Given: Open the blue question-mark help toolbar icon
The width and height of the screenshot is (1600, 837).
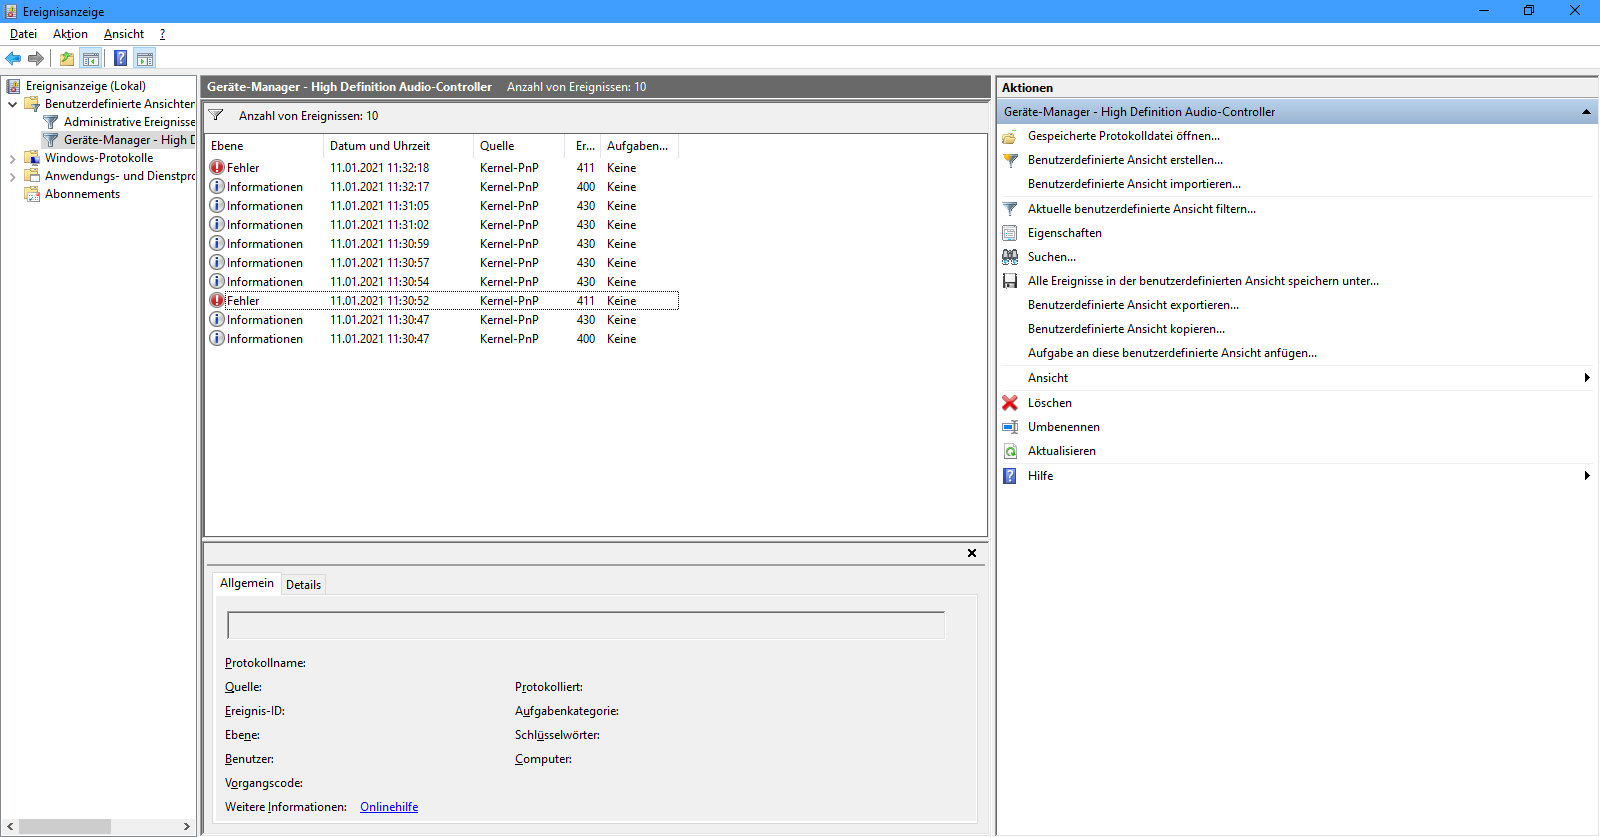Looking at the screenshot, I should (121, 58).
